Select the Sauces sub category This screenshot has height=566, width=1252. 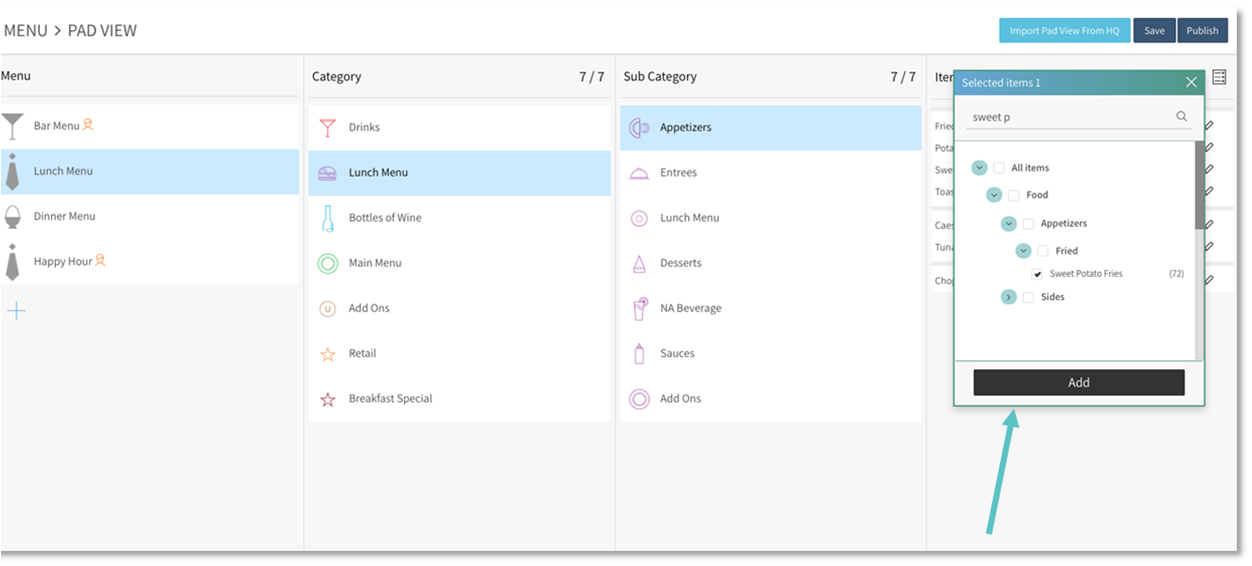(x=677, y=353)
